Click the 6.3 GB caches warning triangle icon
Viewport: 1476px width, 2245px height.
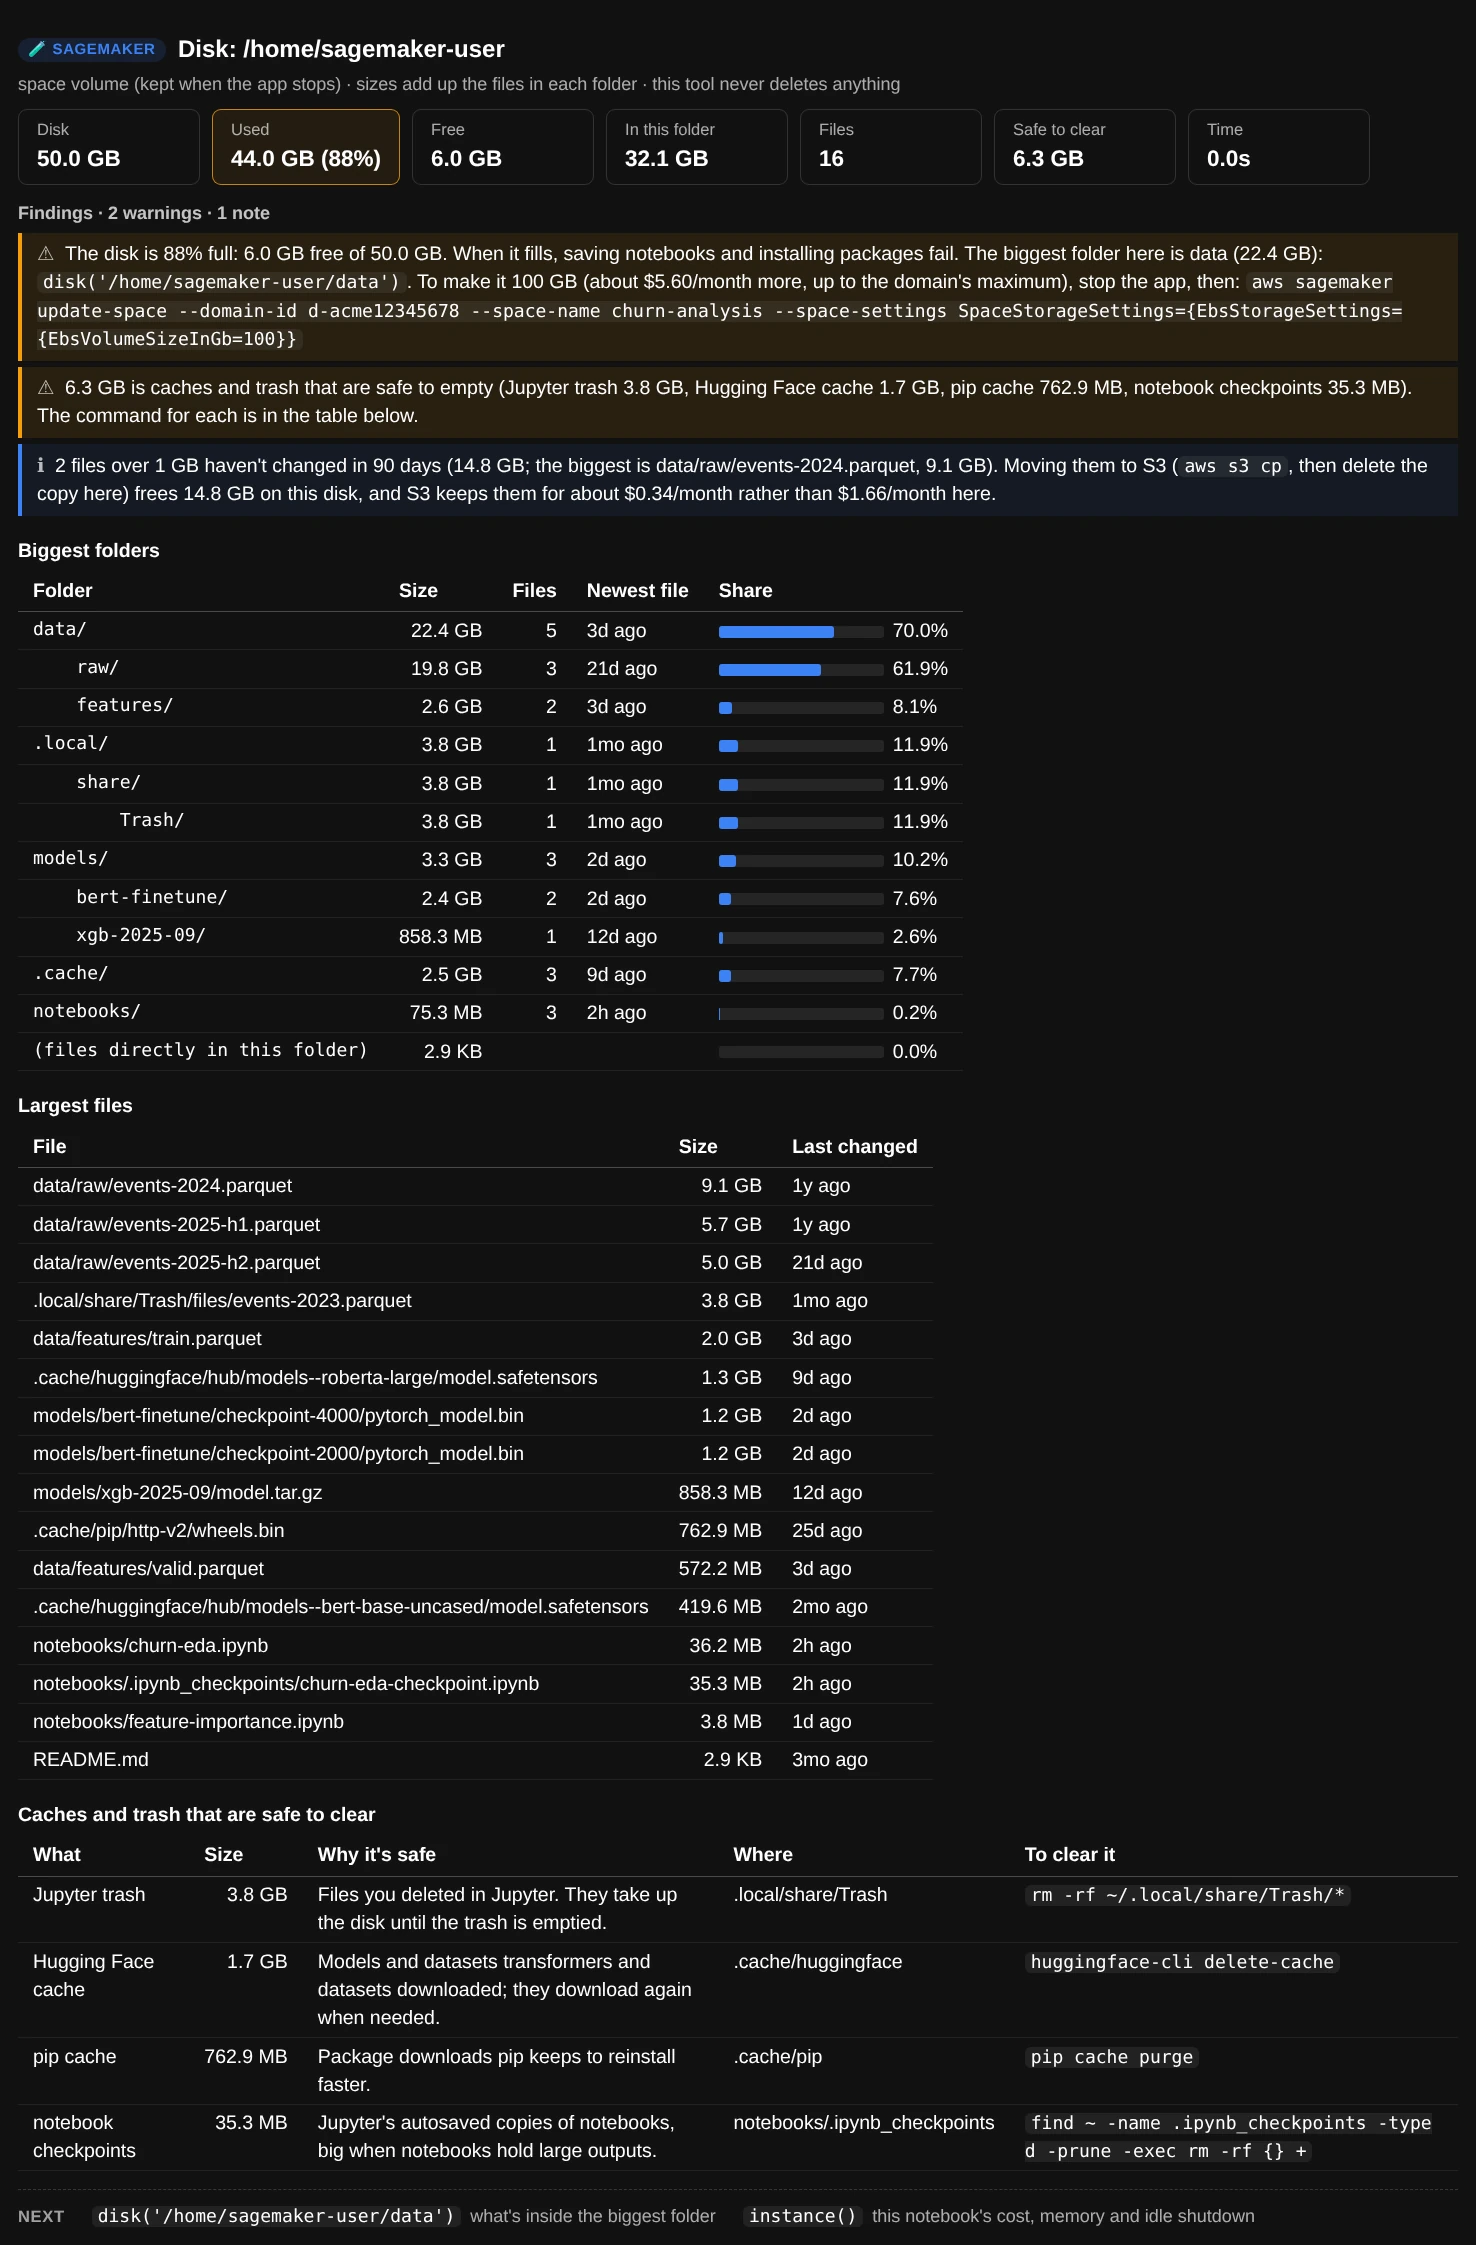point(46,388)
